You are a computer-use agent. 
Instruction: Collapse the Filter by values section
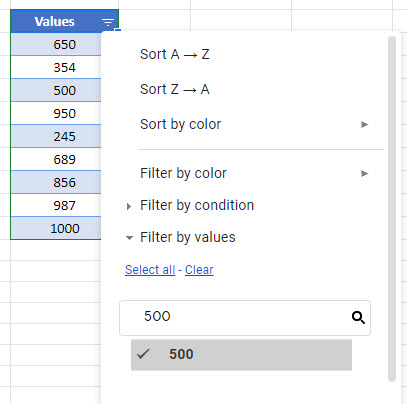[x=187, y=237]
